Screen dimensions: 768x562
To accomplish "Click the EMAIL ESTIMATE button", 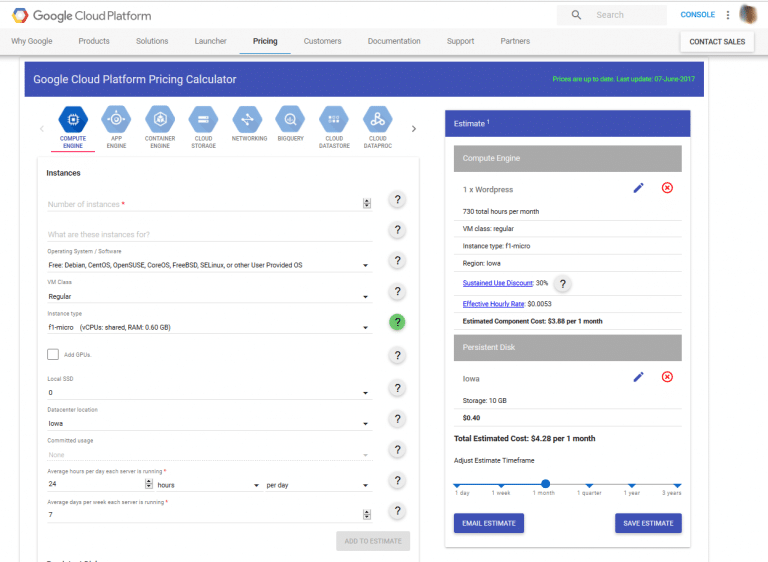I will point(489,523).
